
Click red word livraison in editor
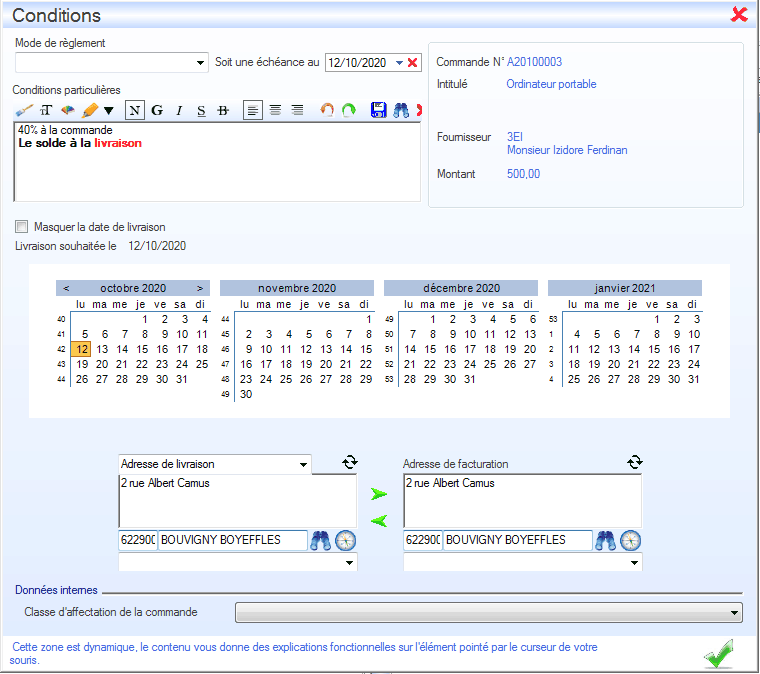coord(118,143)
